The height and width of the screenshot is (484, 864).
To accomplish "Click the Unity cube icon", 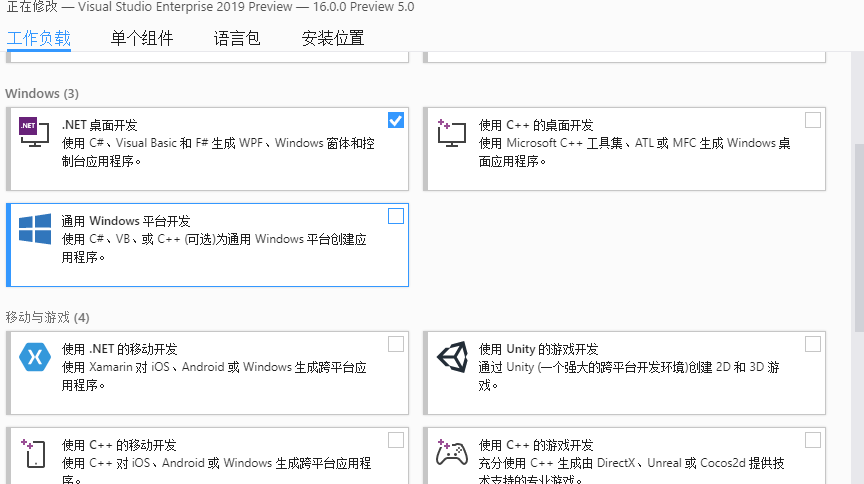I will tap(452, 357).
